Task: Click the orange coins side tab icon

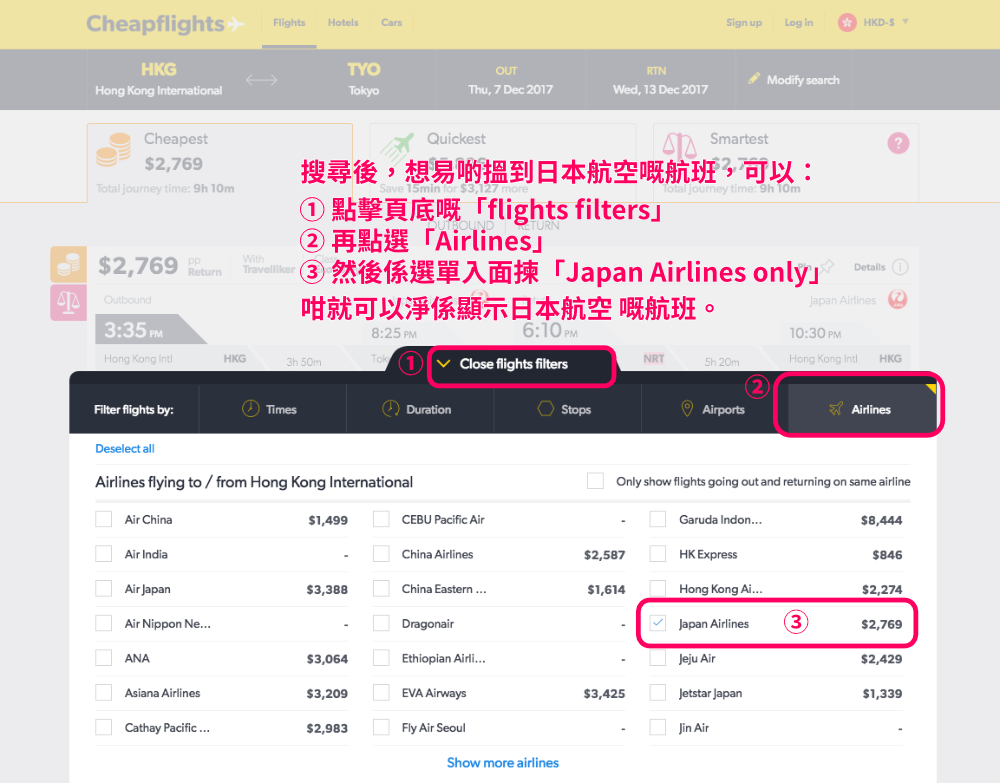Action: click(68, 264)
